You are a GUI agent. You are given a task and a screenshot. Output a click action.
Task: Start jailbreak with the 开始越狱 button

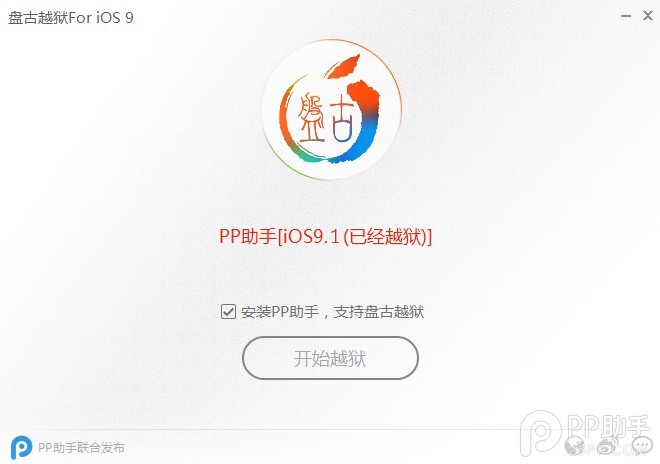[x=330, y=358]
